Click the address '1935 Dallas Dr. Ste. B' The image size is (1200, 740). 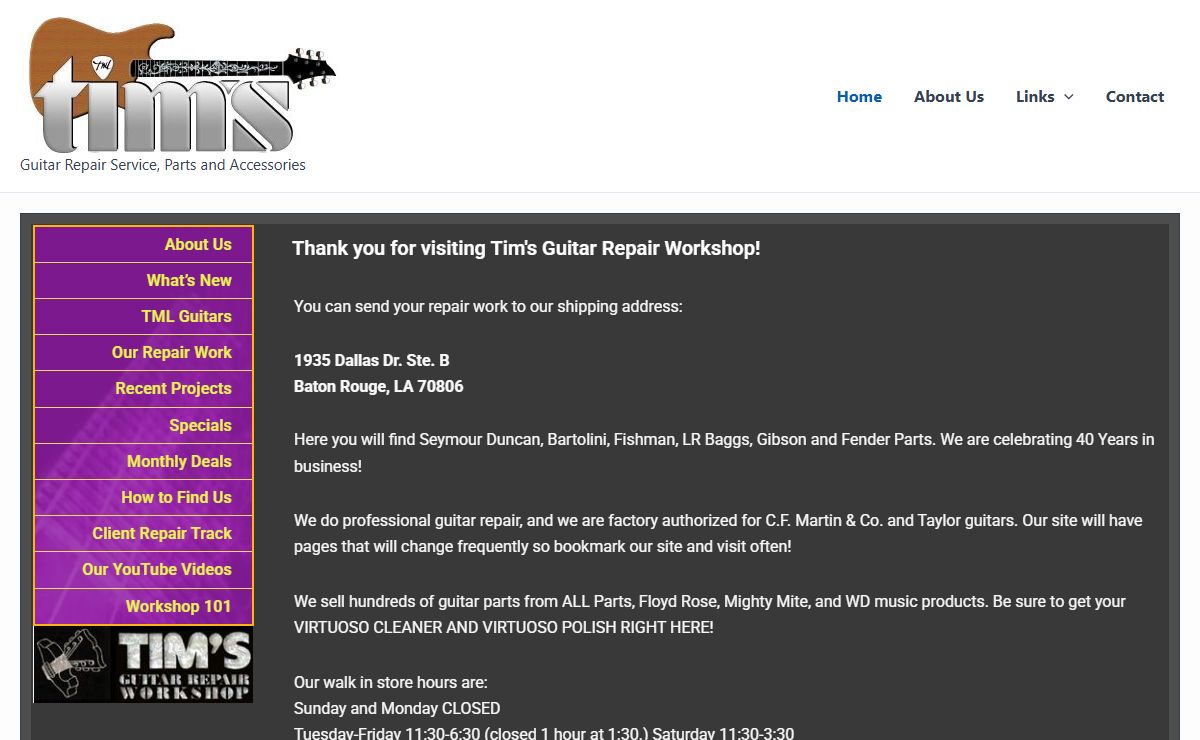point(372,360)
